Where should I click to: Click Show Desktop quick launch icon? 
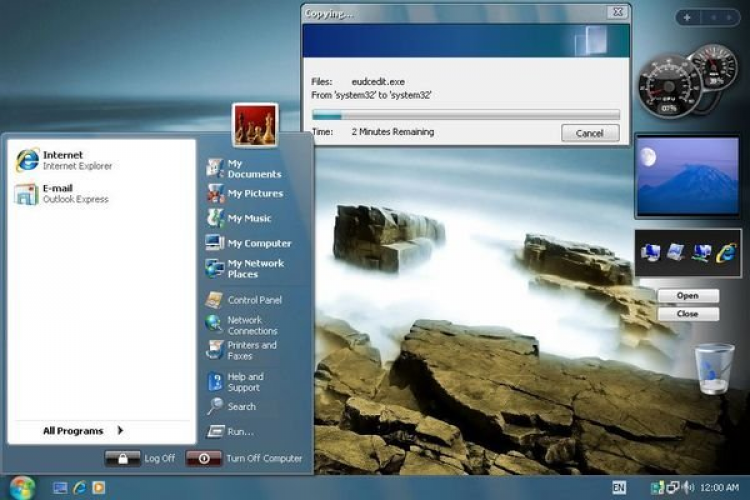tap(60, 488)
